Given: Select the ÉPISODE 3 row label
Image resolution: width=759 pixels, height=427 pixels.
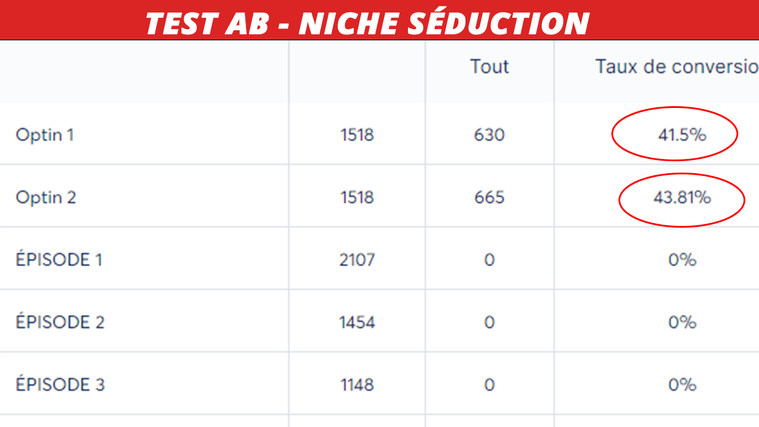Looking at the screenshot, I should tap(60, 384).
